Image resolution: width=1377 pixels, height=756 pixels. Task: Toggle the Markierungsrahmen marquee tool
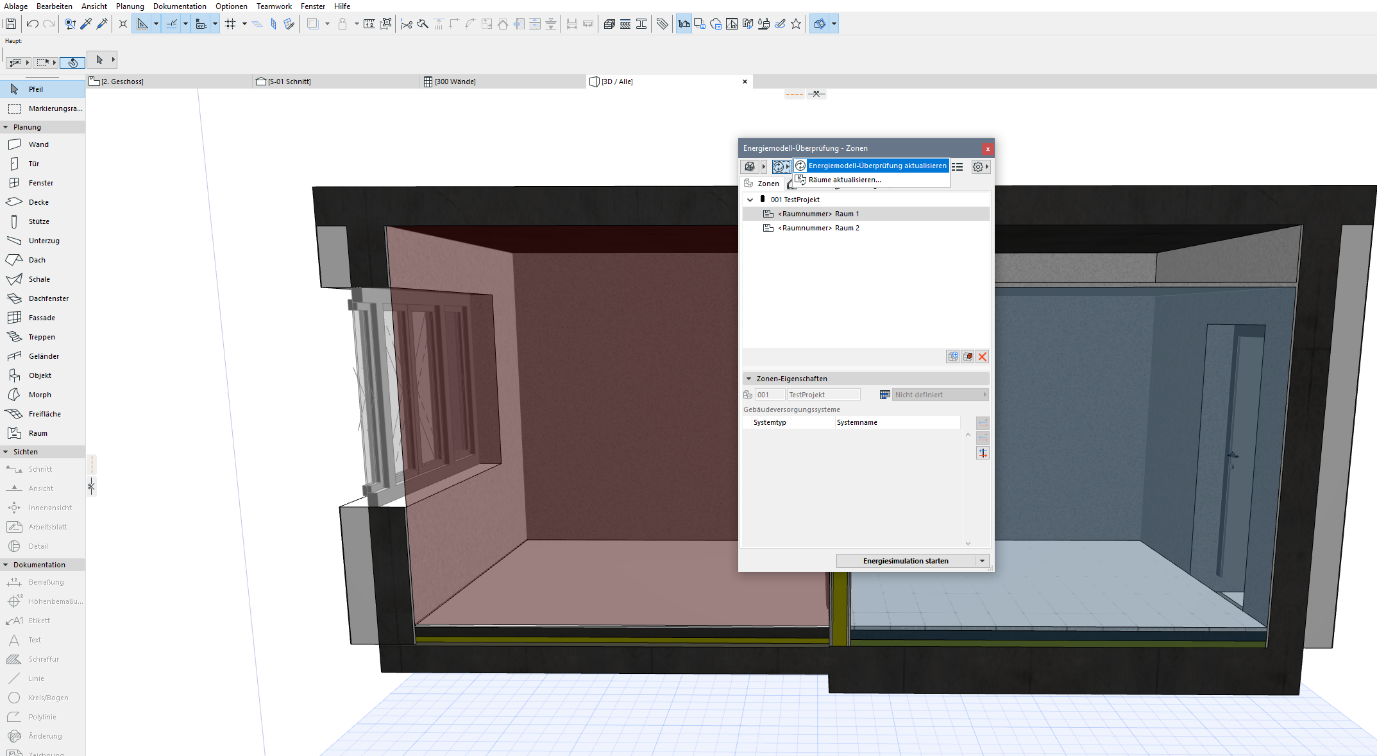43,108
